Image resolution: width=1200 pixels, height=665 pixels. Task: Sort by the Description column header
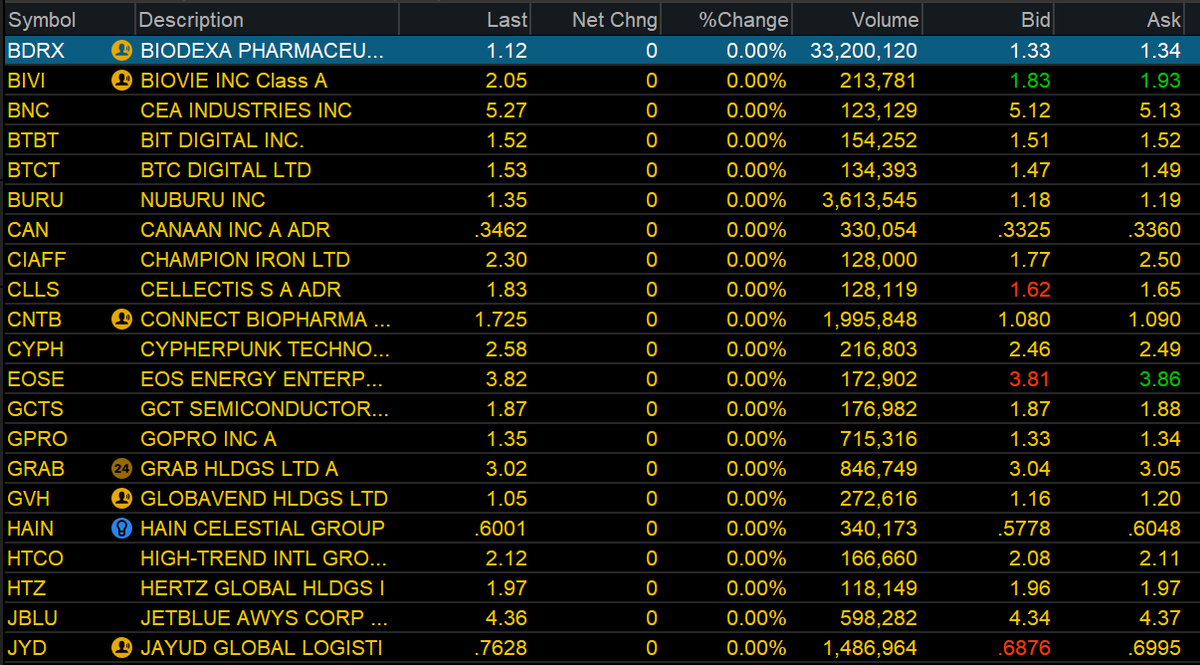click(267, 19)
